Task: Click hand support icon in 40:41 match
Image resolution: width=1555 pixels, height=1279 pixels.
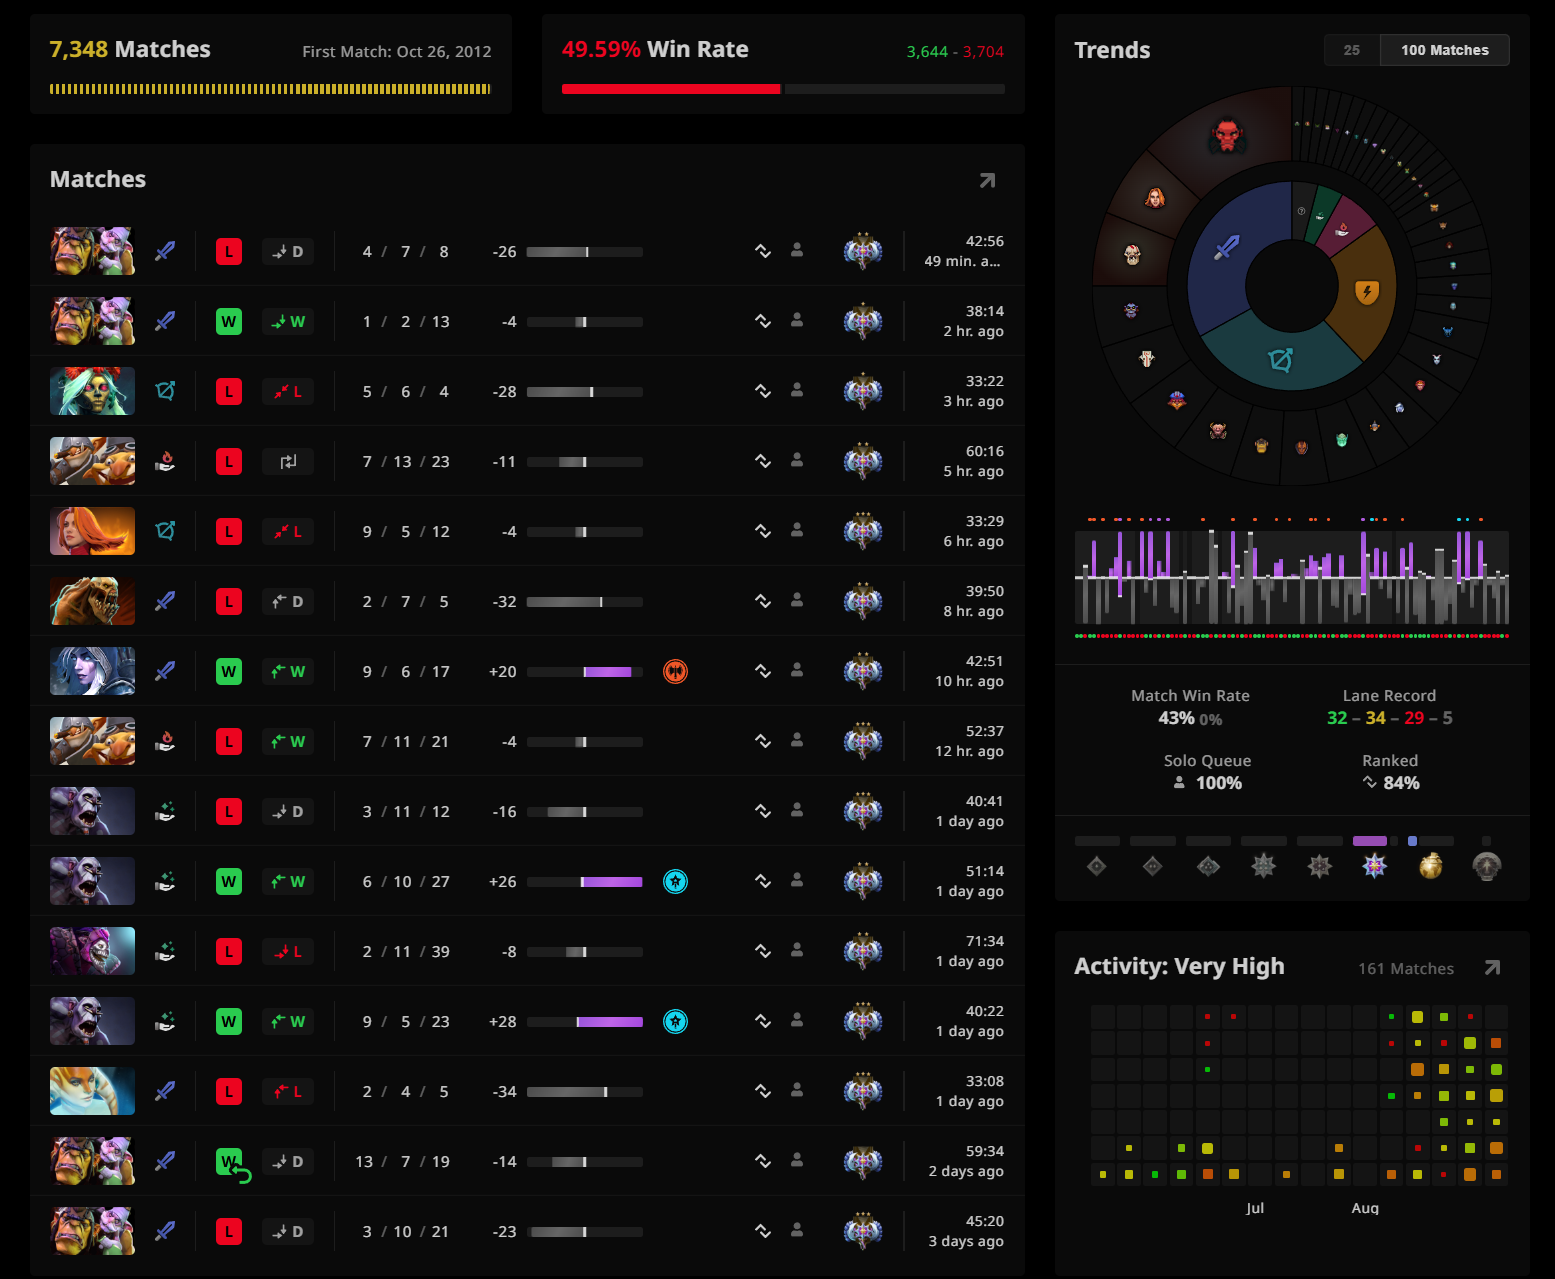Action: click(165, 811)
